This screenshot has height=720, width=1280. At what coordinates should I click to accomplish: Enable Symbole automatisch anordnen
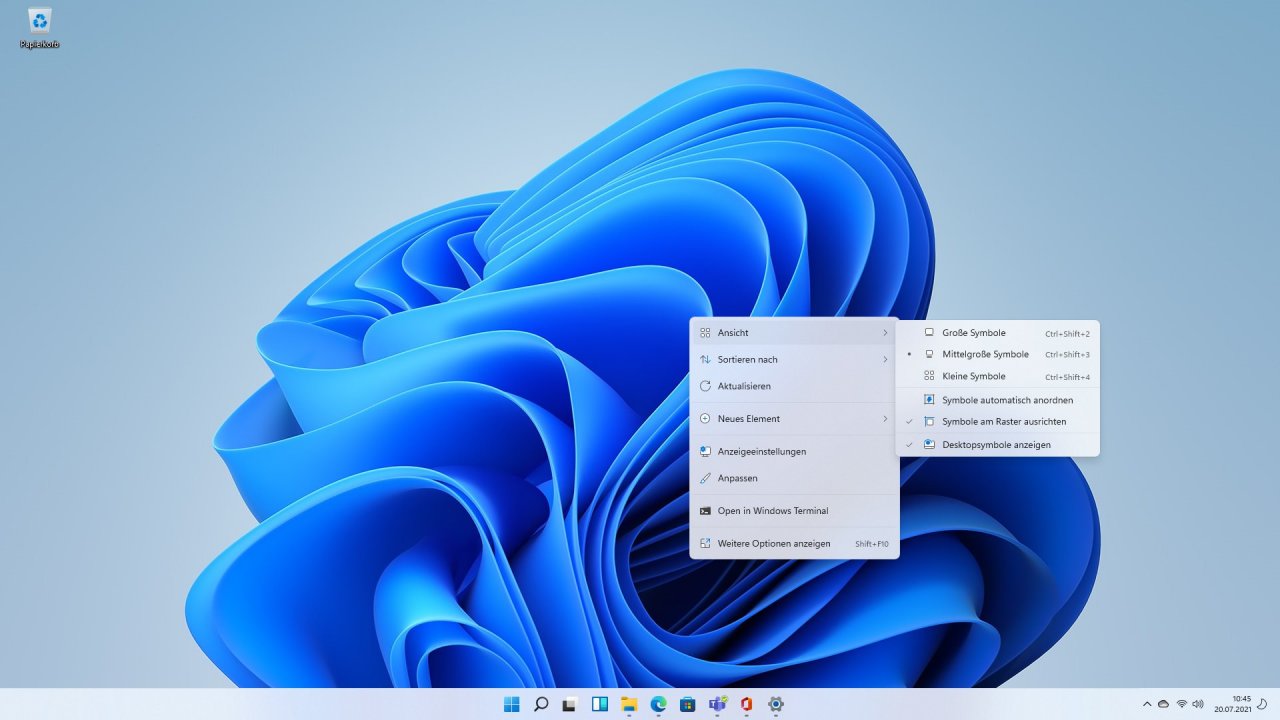coord(998,400)
